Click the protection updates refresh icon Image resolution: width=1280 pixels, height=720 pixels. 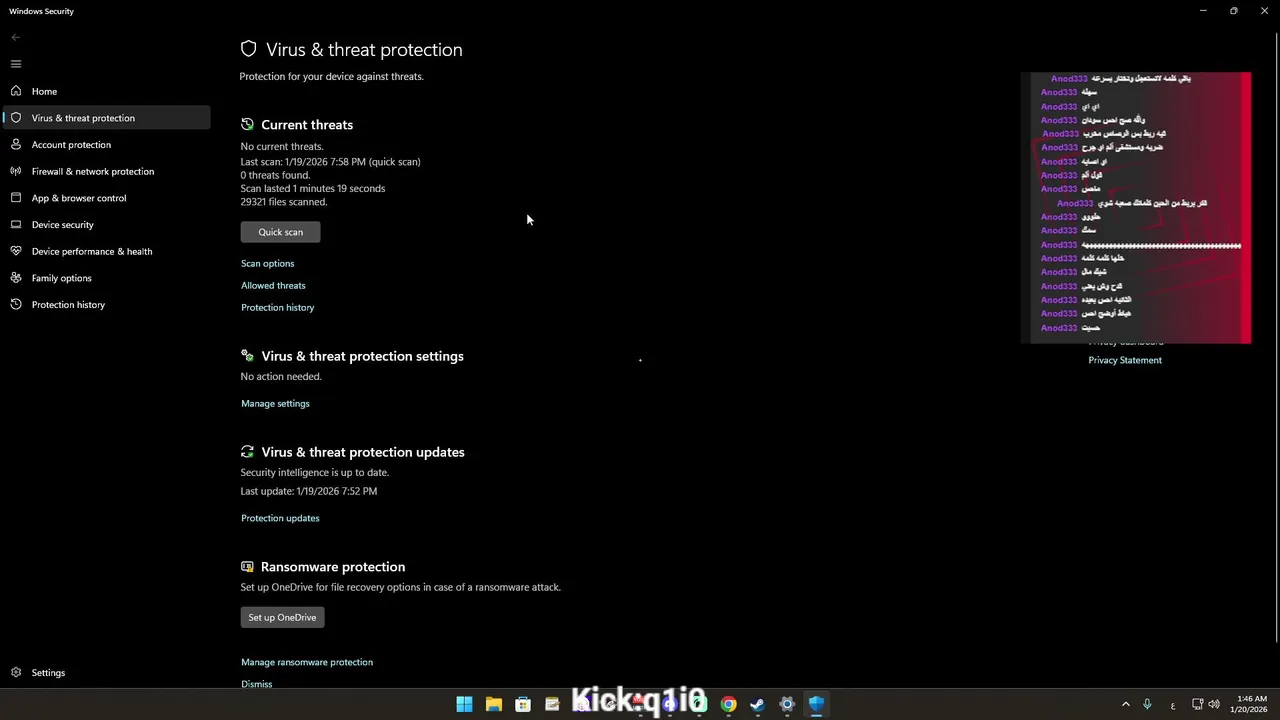[247, 452]
